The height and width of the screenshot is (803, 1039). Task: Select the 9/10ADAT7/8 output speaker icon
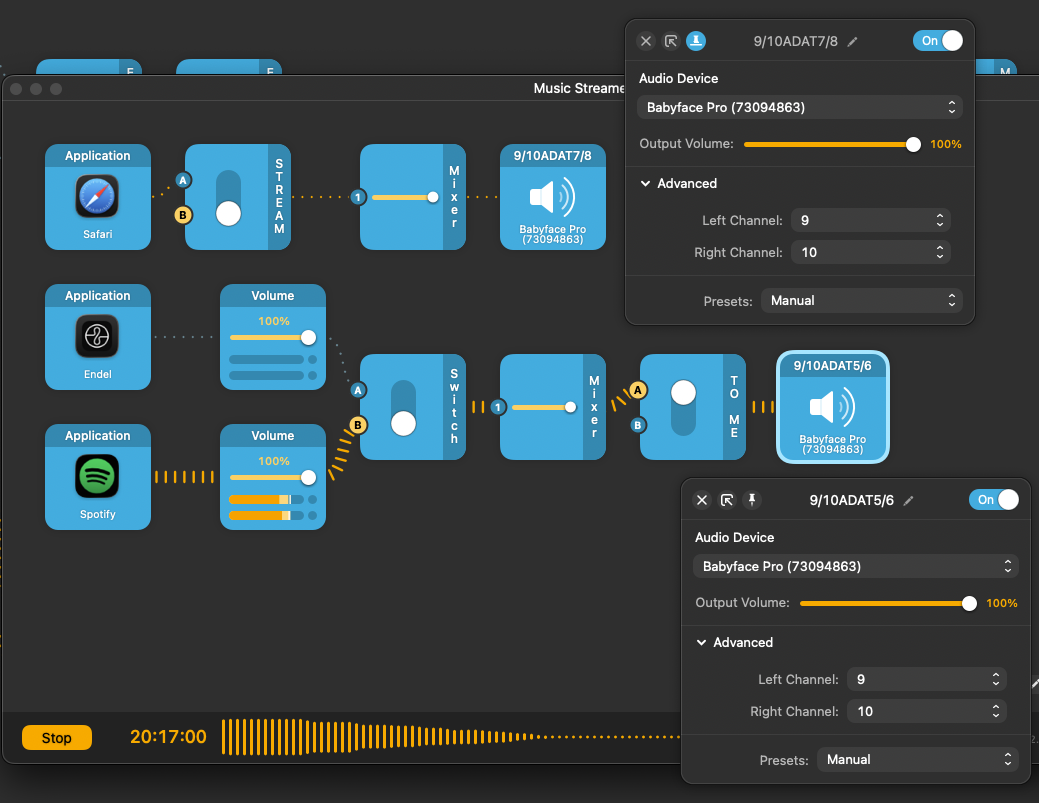tap(553, 197)
